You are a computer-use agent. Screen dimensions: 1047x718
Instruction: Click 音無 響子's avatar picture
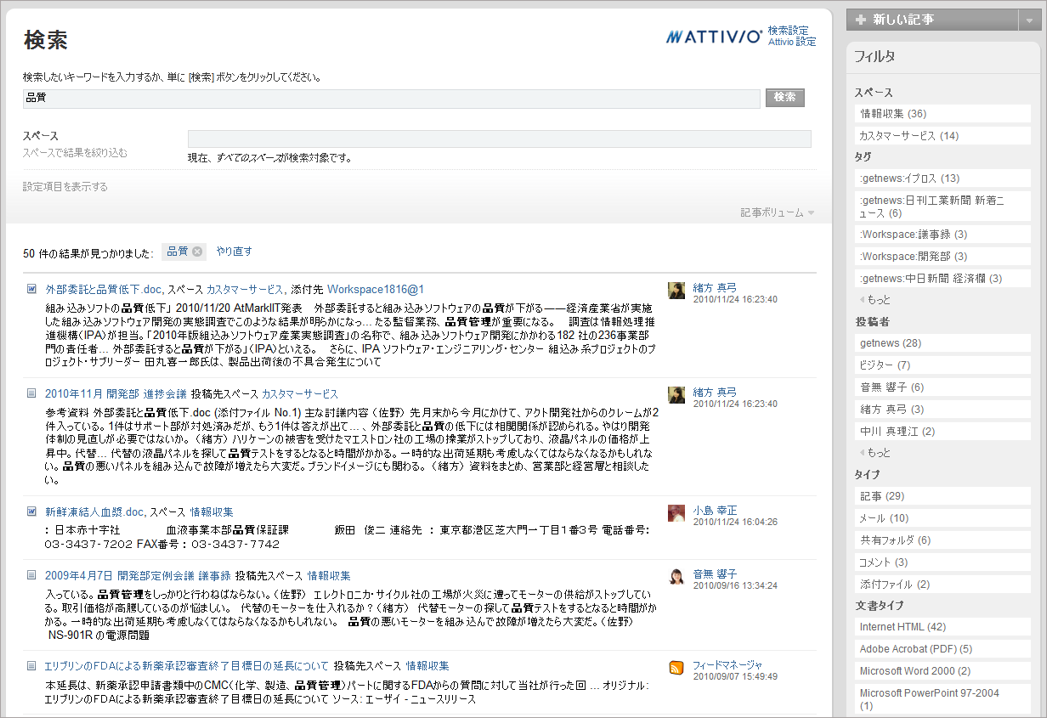tap(676, 577)
